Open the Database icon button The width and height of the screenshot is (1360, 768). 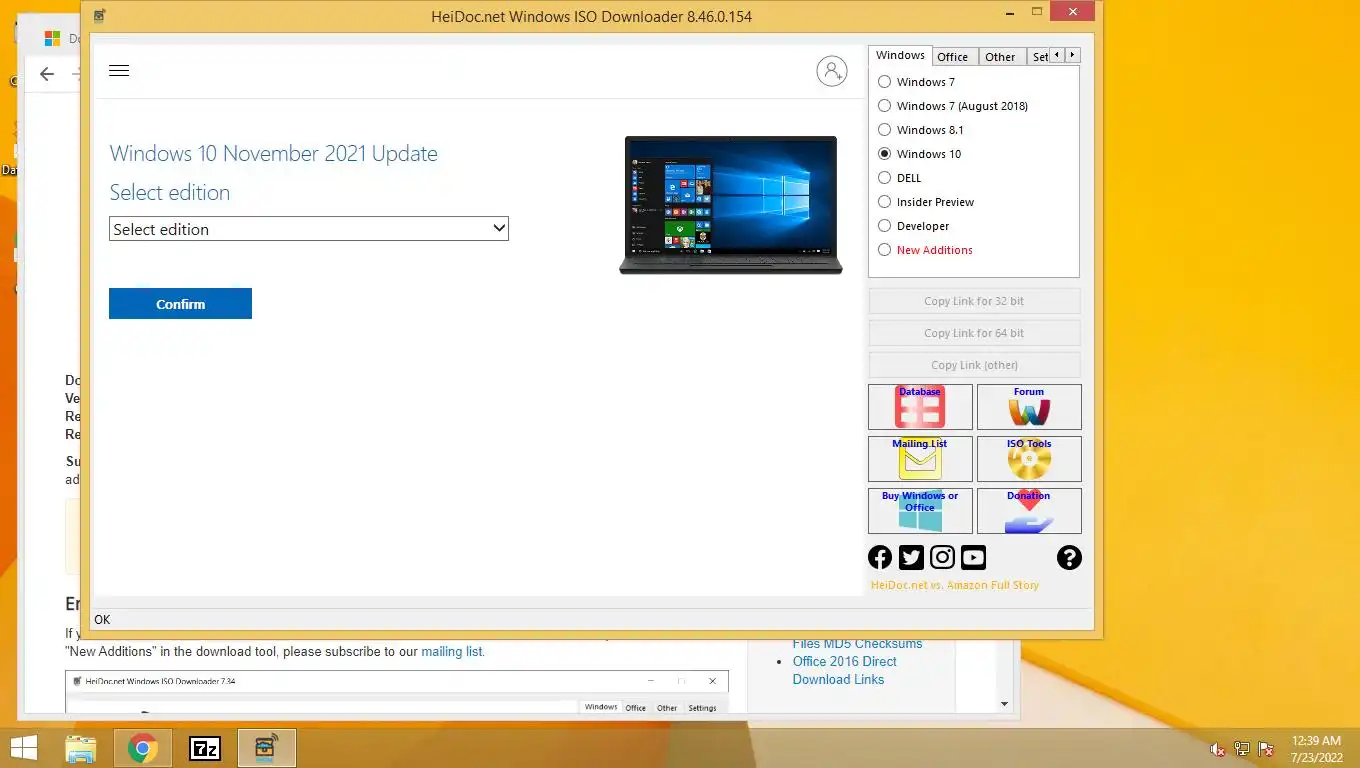[x=920, y=407]
